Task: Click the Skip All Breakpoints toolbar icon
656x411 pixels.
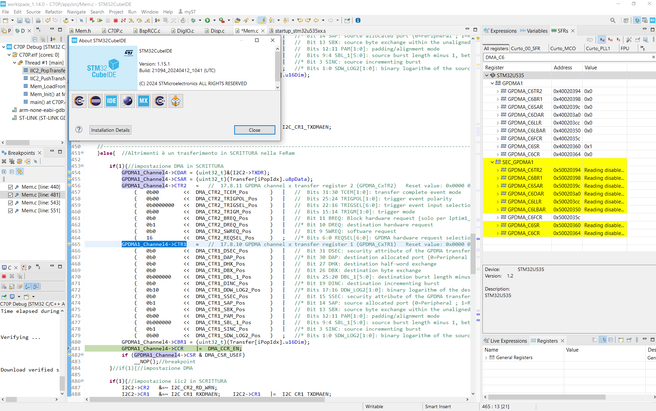Action: [81, 20]
